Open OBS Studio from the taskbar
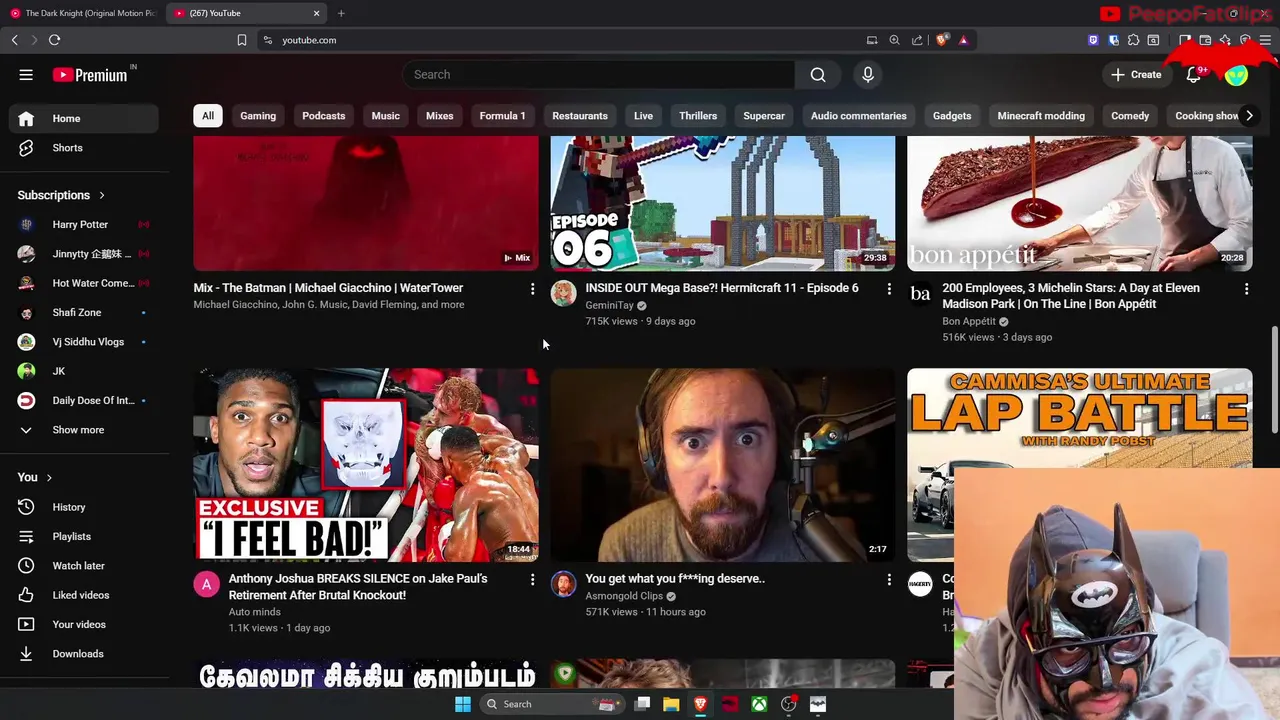The width and height of the screenshot is (1280, 720). pos(789,704)
